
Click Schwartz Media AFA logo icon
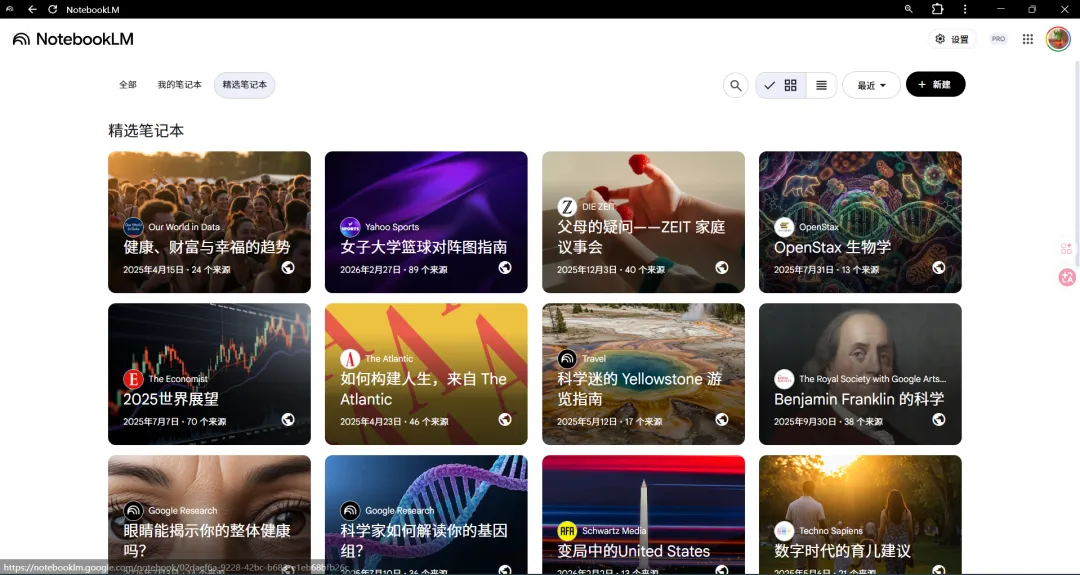click(567, 531)
